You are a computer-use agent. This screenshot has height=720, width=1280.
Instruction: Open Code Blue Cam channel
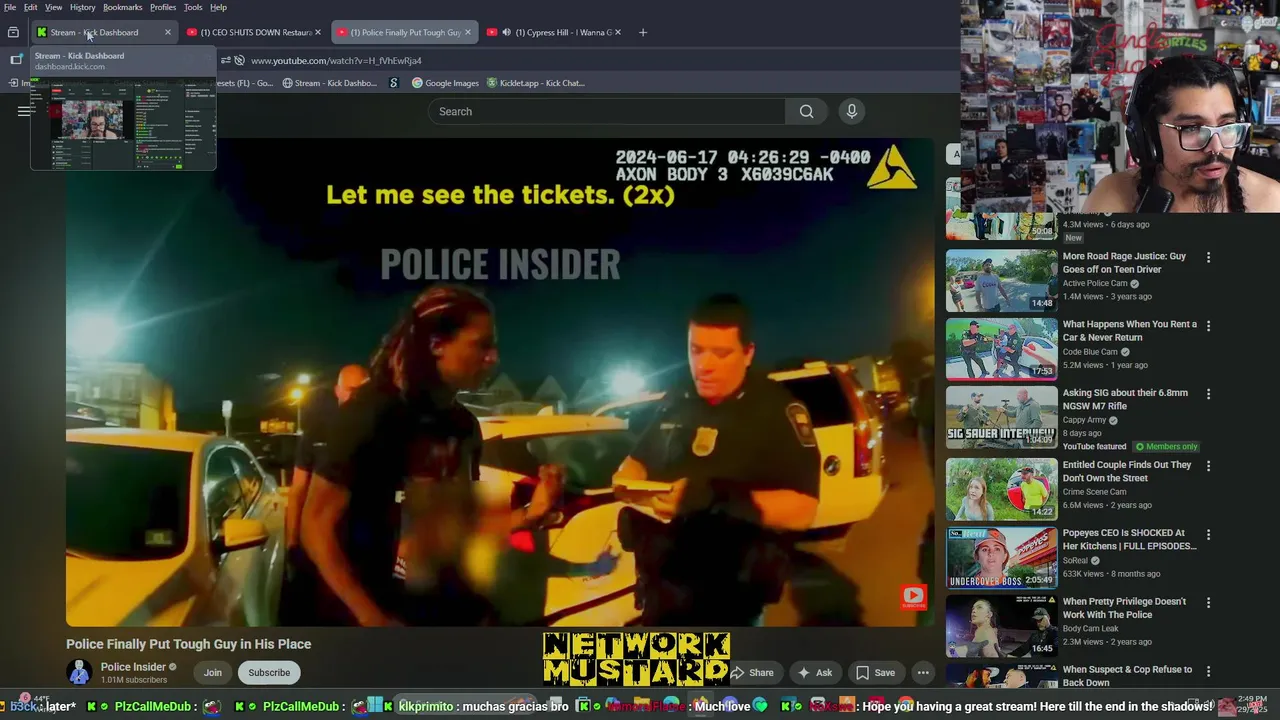point(1090,352)
